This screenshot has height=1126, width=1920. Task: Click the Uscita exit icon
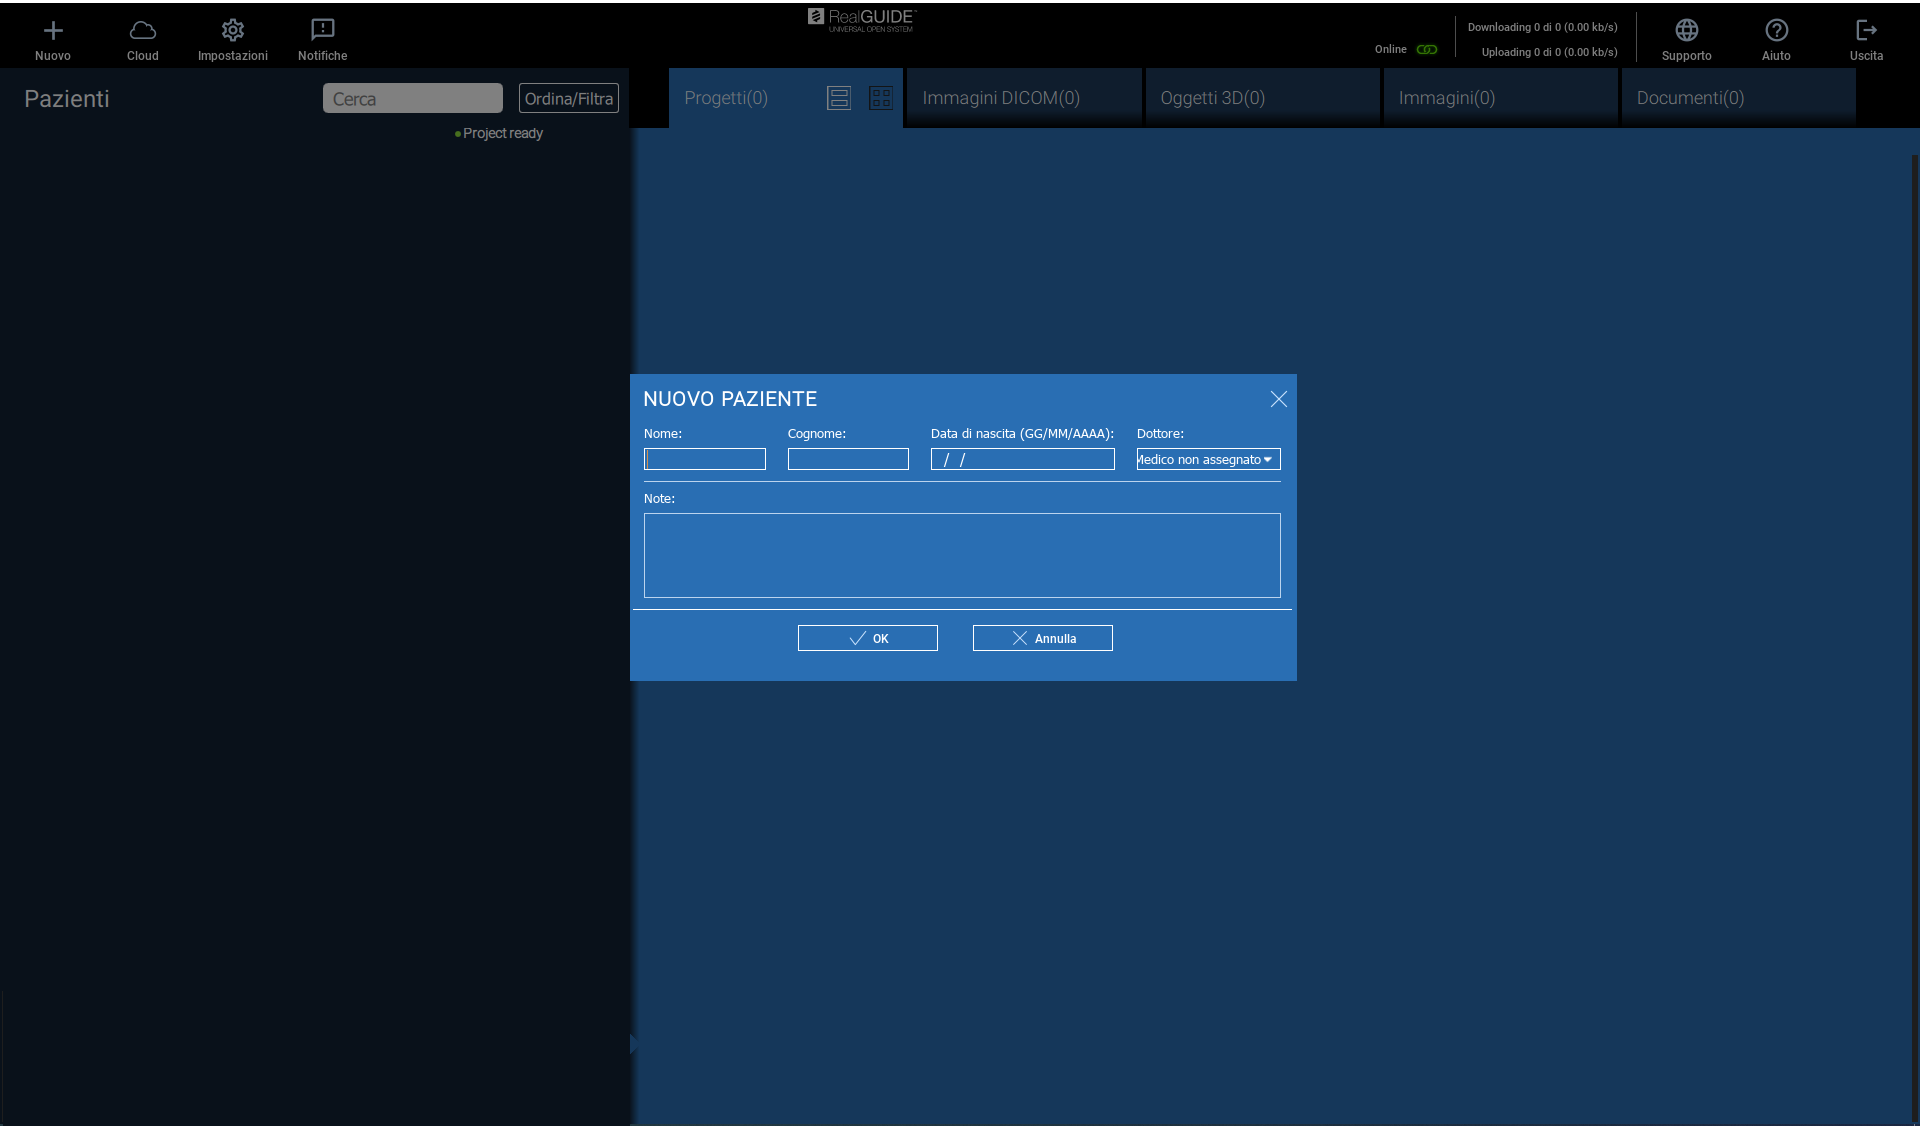pyautogui.click(x=1866, y=31)
